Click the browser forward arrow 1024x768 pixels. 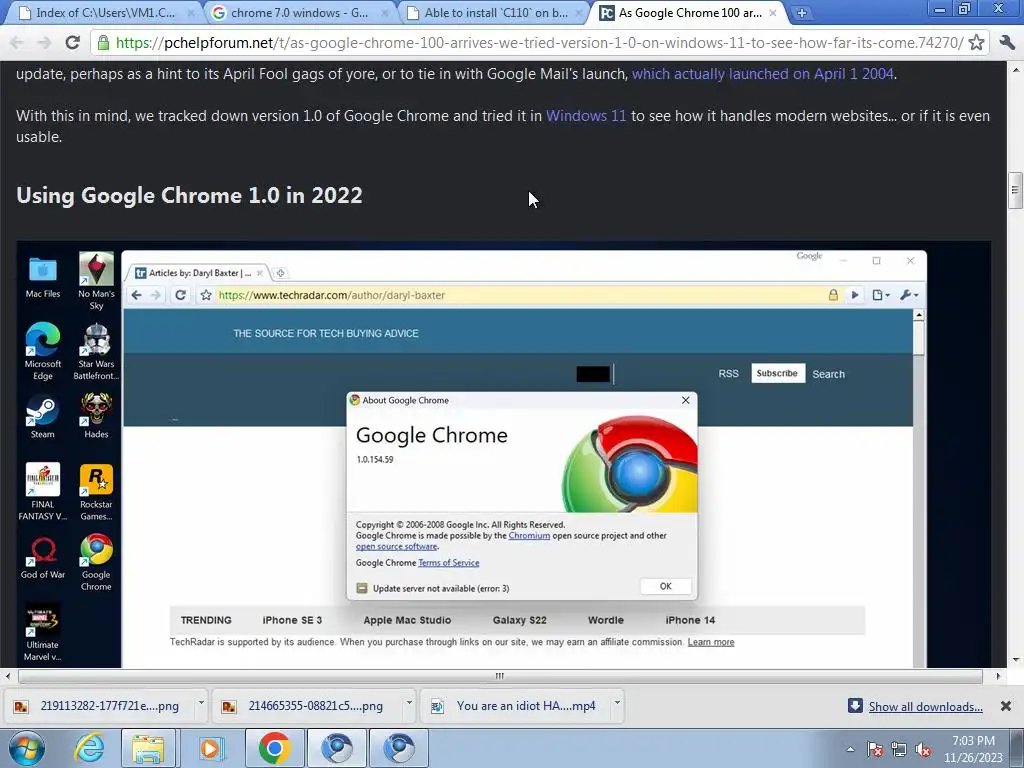[x=44, y=43]
